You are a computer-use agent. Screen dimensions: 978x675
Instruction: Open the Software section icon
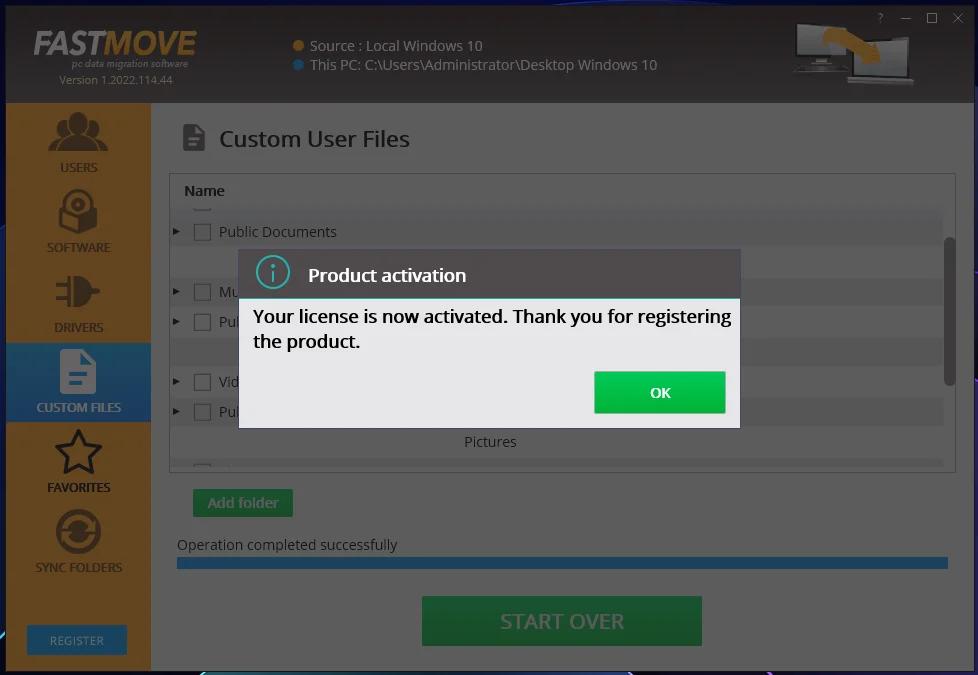tap(78, 211)
